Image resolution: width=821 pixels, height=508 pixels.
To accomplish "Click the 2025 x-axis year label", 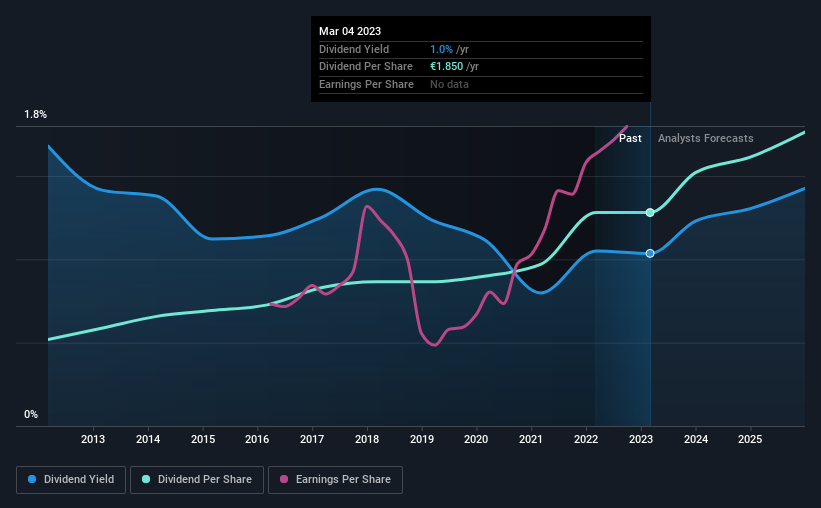I will (750, 439).
